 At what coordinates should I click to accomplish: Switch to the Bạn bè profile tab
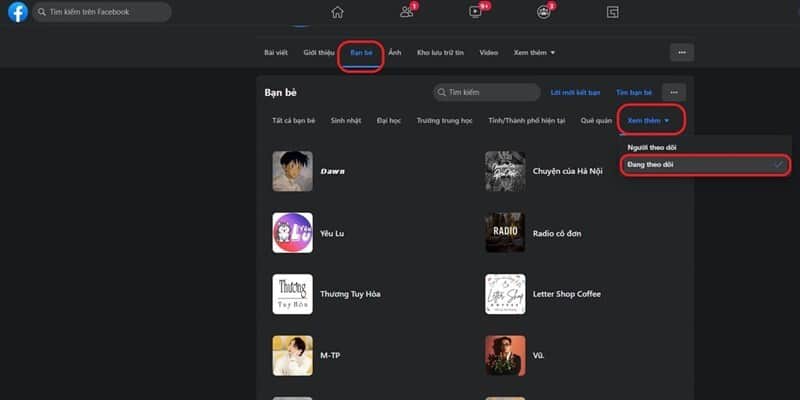pos(360,52)
